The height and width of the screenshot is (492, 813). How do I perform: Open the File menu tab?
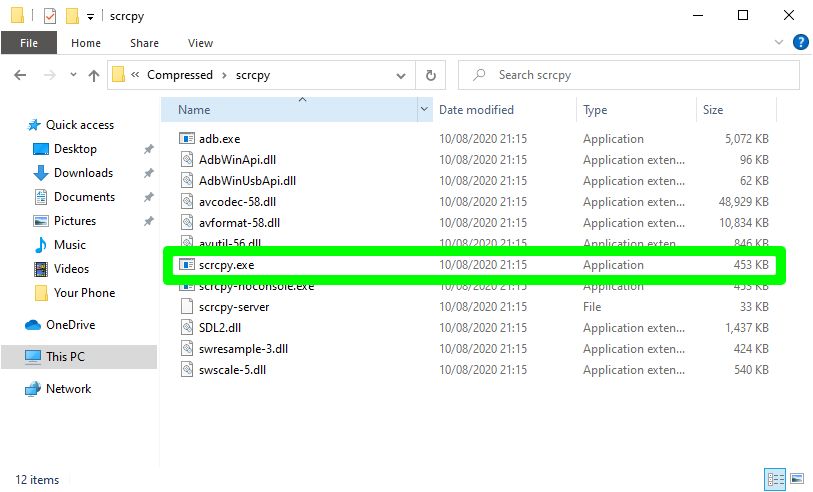[29, 43]
